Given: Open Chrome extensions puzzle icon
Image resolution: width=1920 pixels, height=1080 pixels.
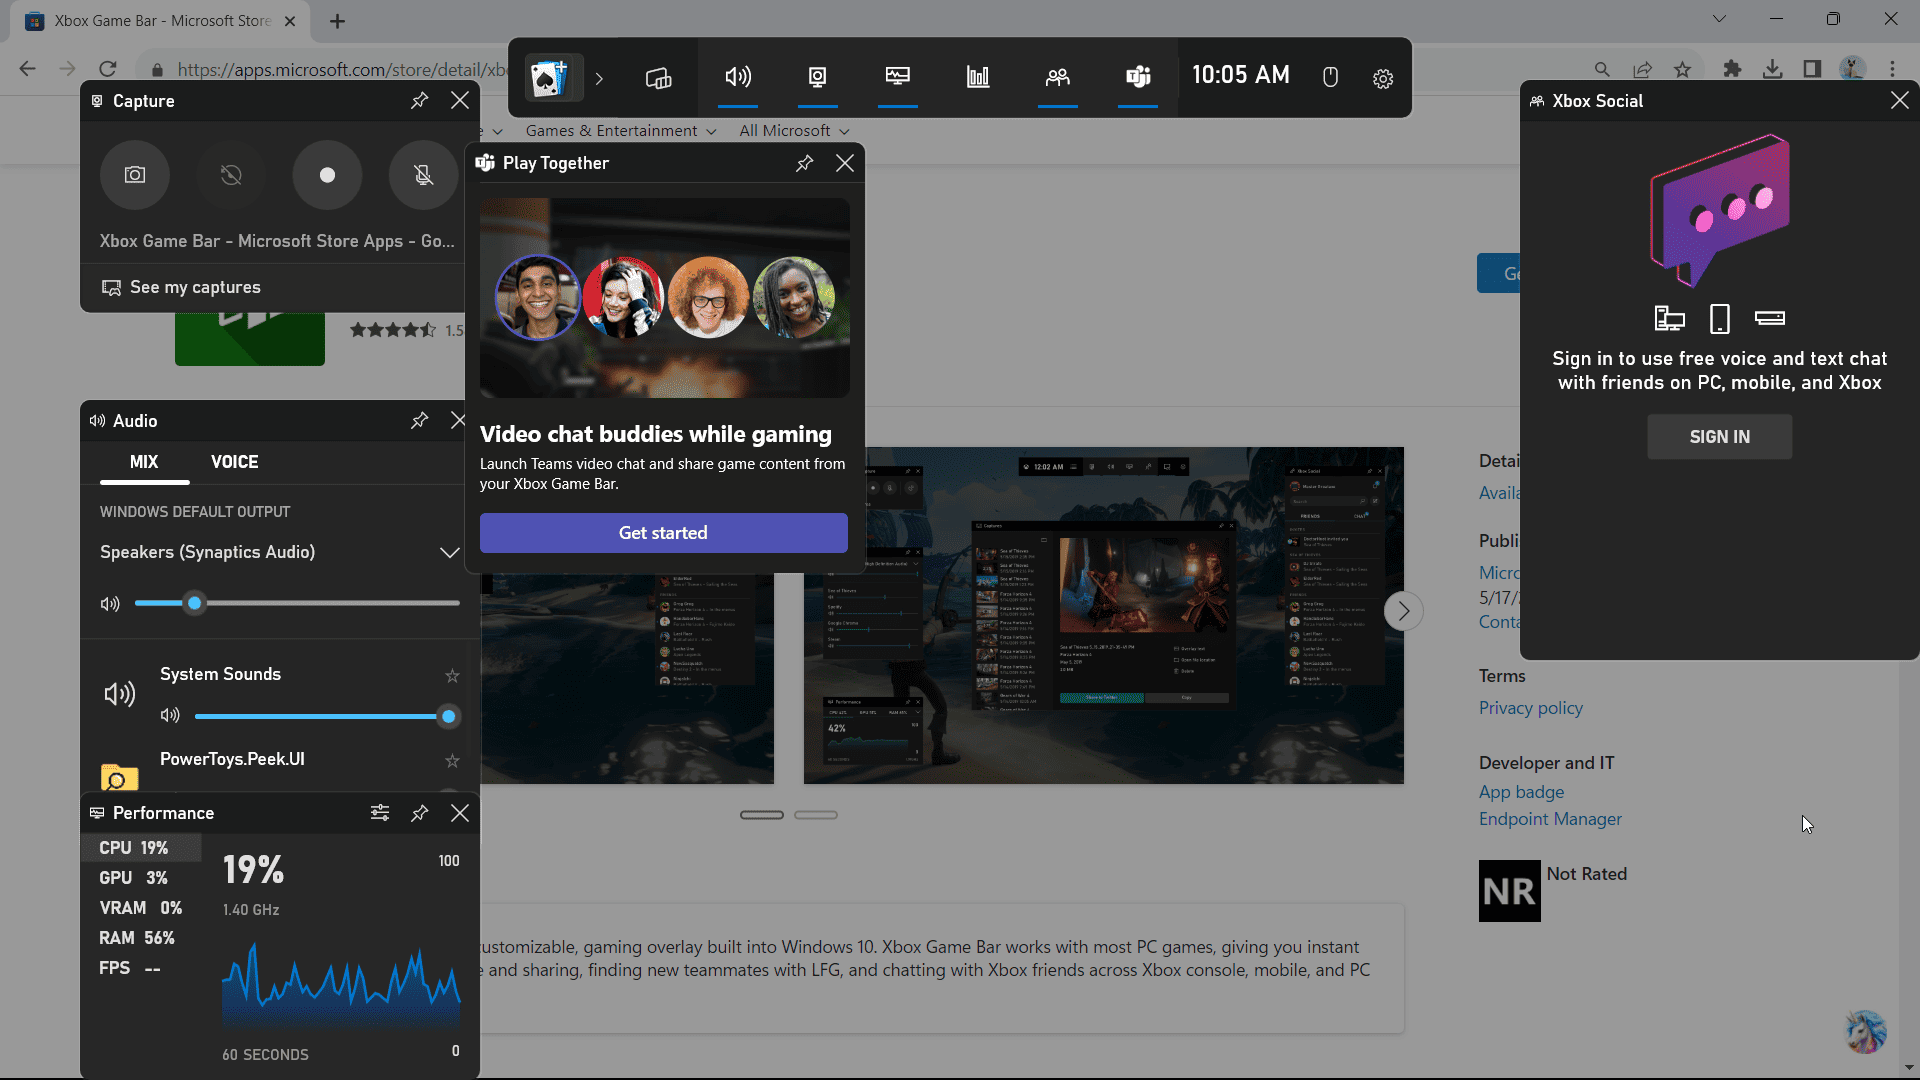Looking at the screenshot, I should point(1732,69).
